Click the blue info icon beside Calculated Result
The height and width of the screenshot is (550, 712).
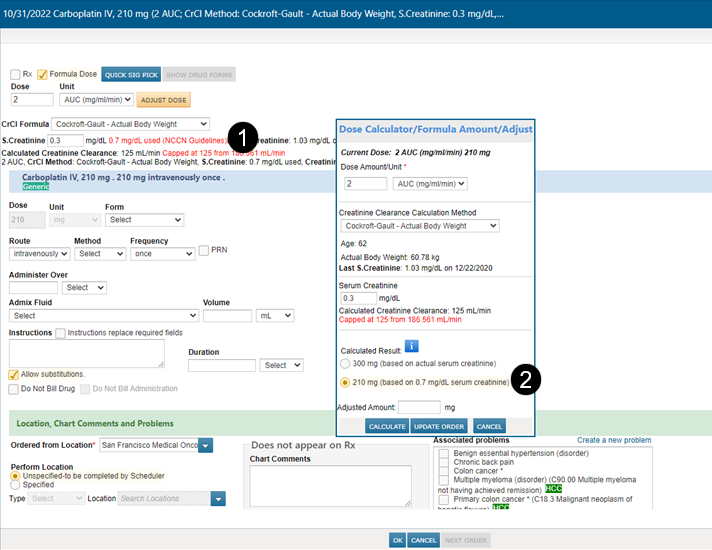tap(411, 347)
